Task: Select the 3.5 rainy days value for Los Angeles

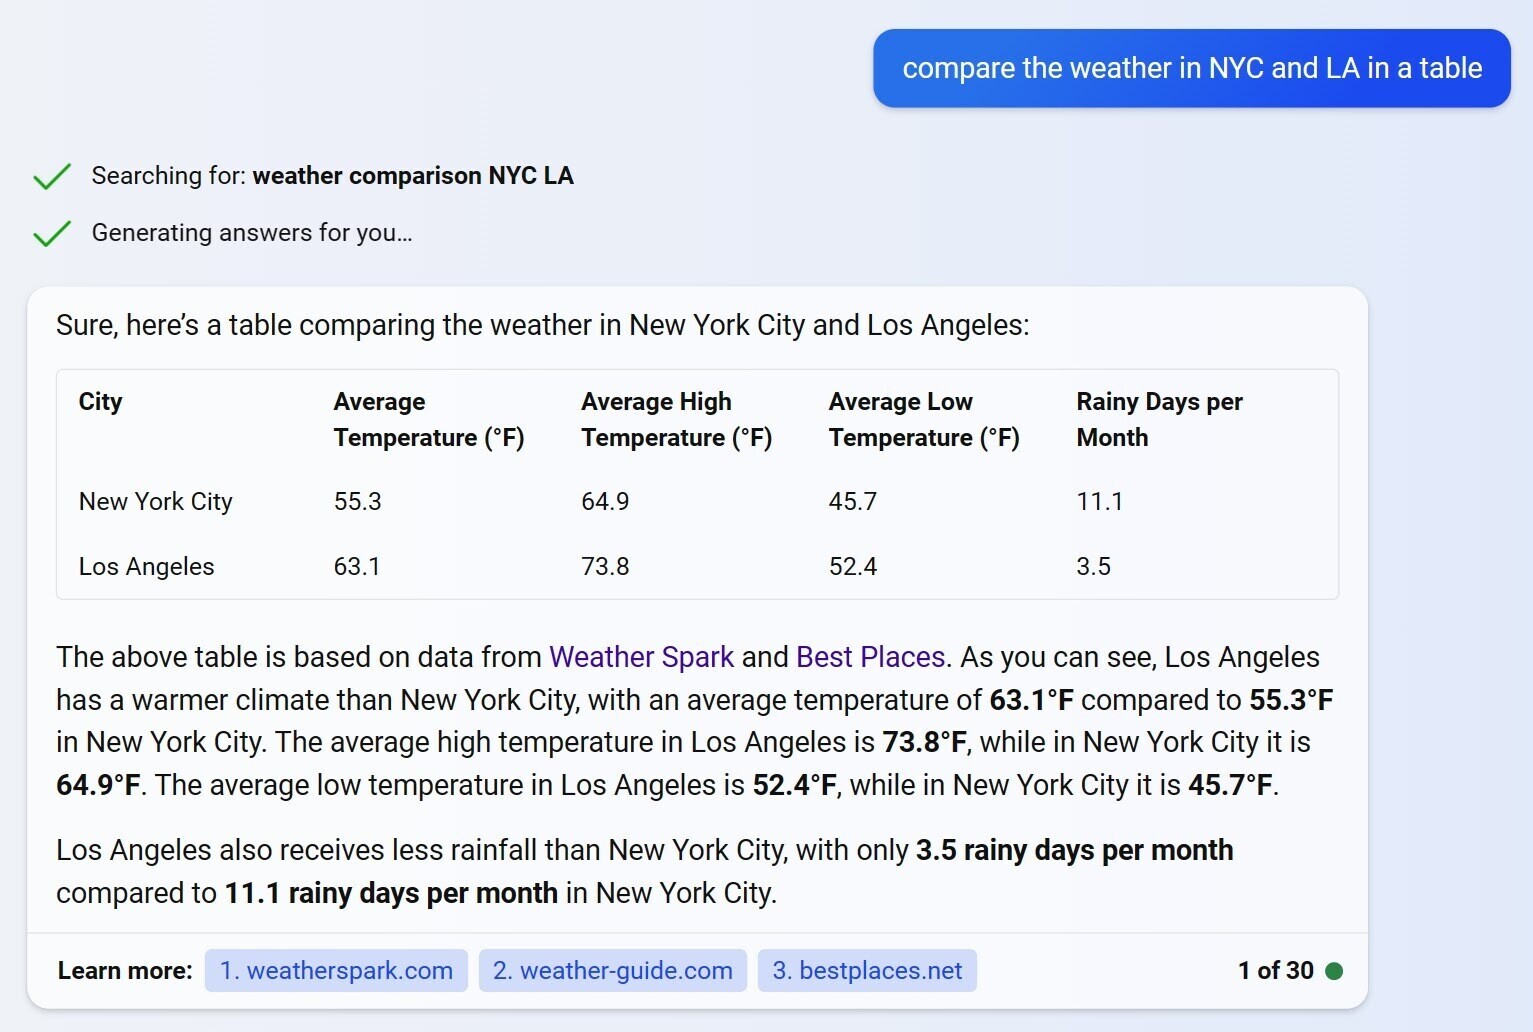Action: click(1094, 566)
